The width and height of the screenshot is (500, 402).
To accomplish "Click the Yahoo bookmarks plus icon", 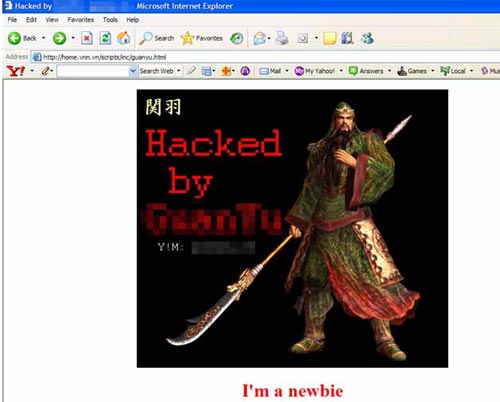I will [226, 71].
